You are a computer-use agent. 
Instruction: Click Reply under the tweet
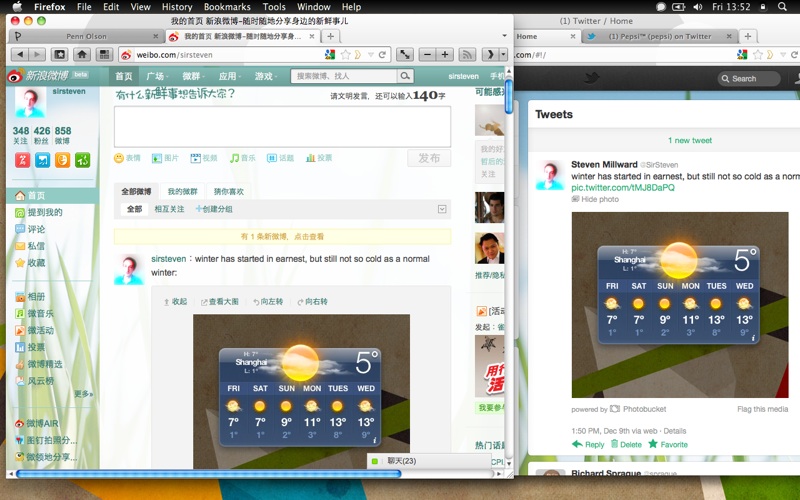point(588,444)
